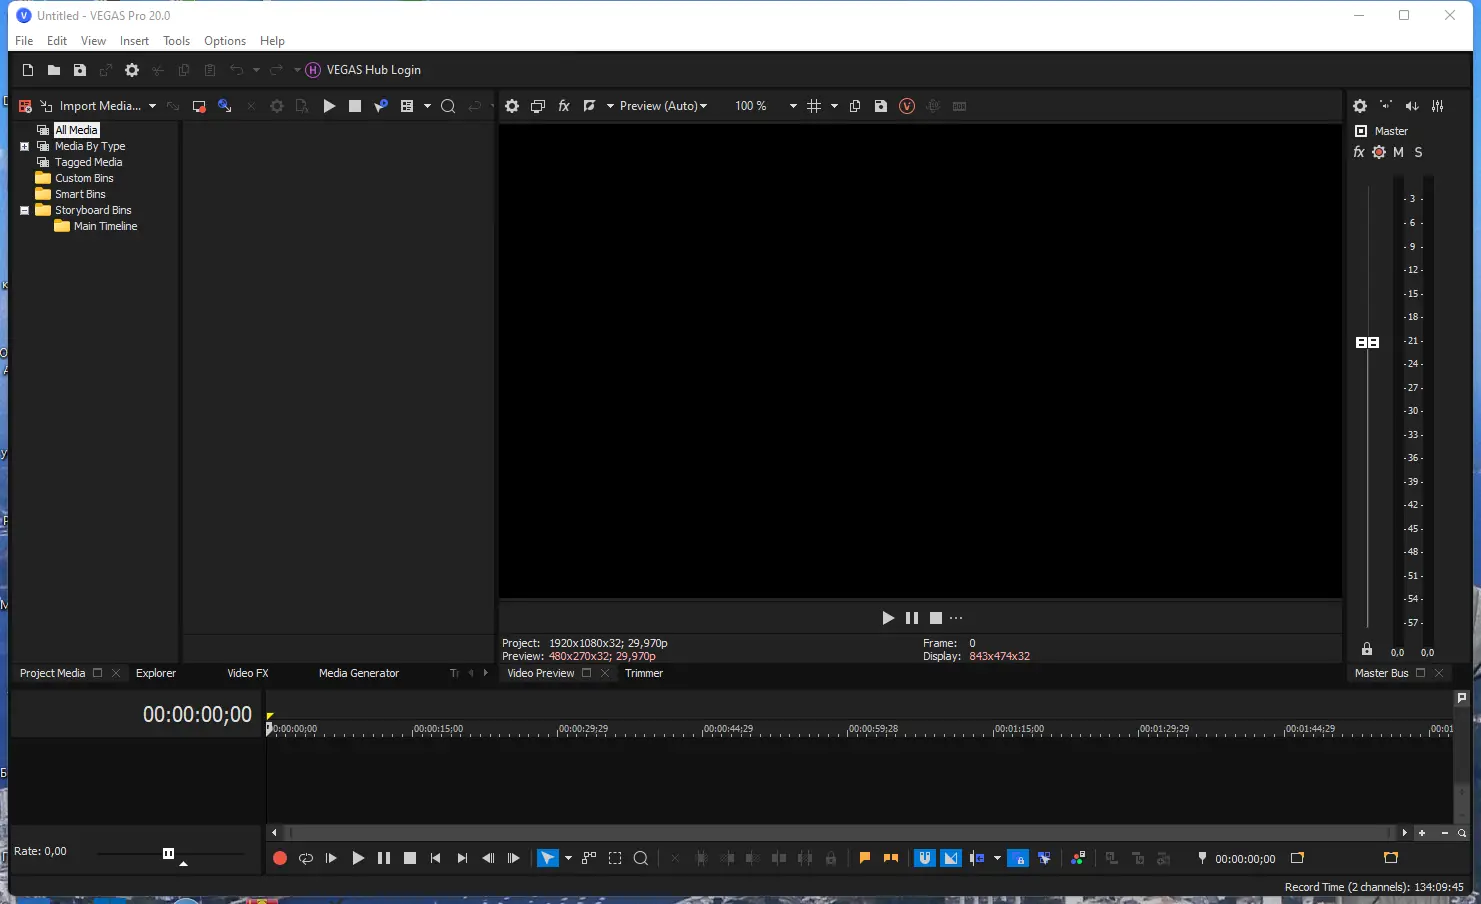
Task: Switch to the Trimmer tab
Action: pos(643,673)
